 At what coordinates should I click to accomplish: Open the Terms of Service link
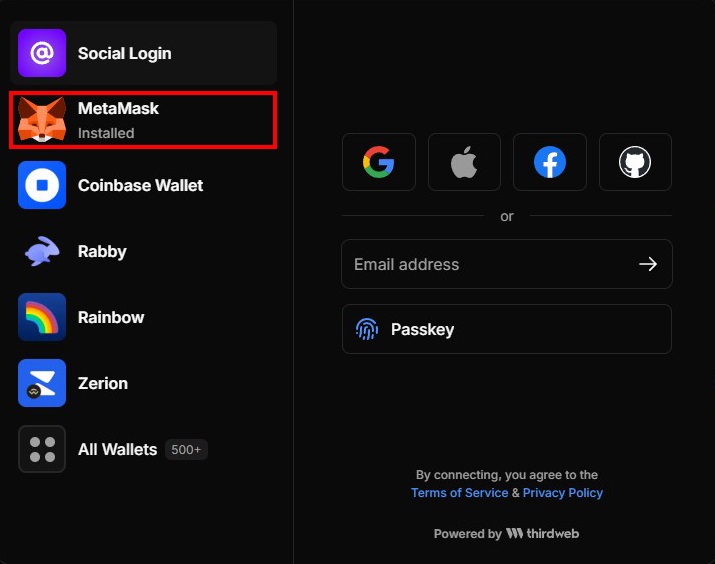click(459, 493)
